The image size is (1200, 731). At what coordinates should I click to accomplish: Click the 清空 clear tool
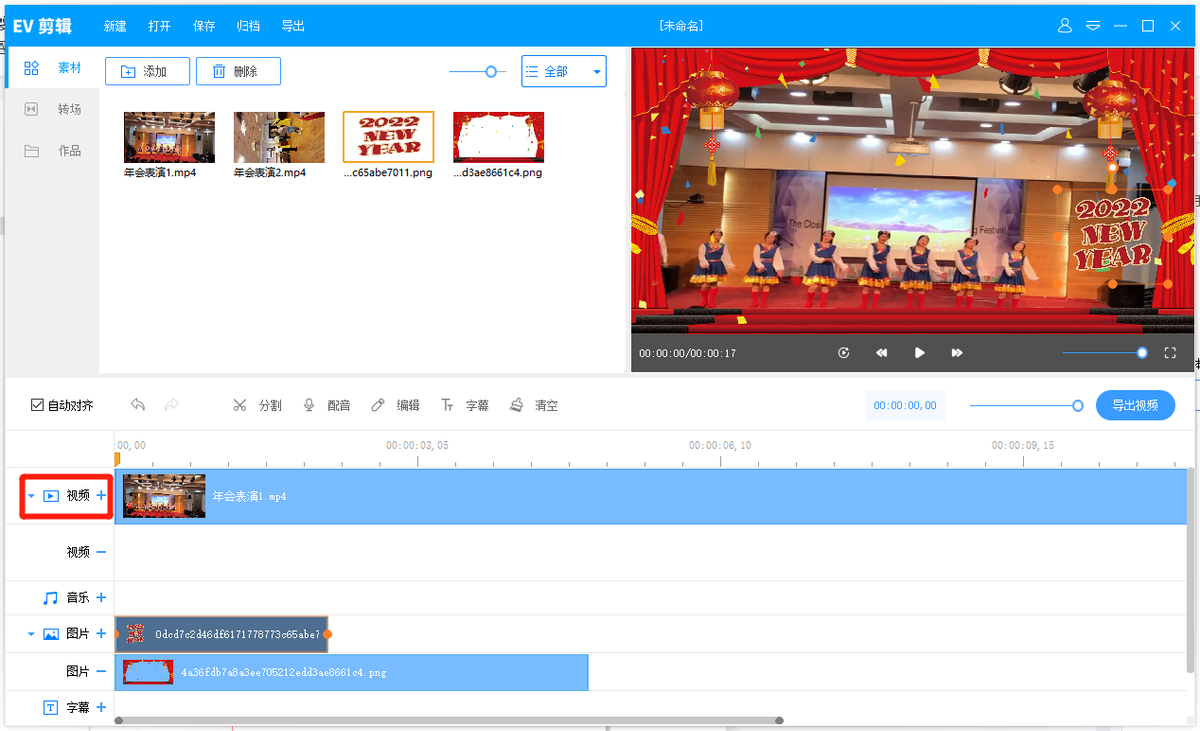(x=534, y=405)
